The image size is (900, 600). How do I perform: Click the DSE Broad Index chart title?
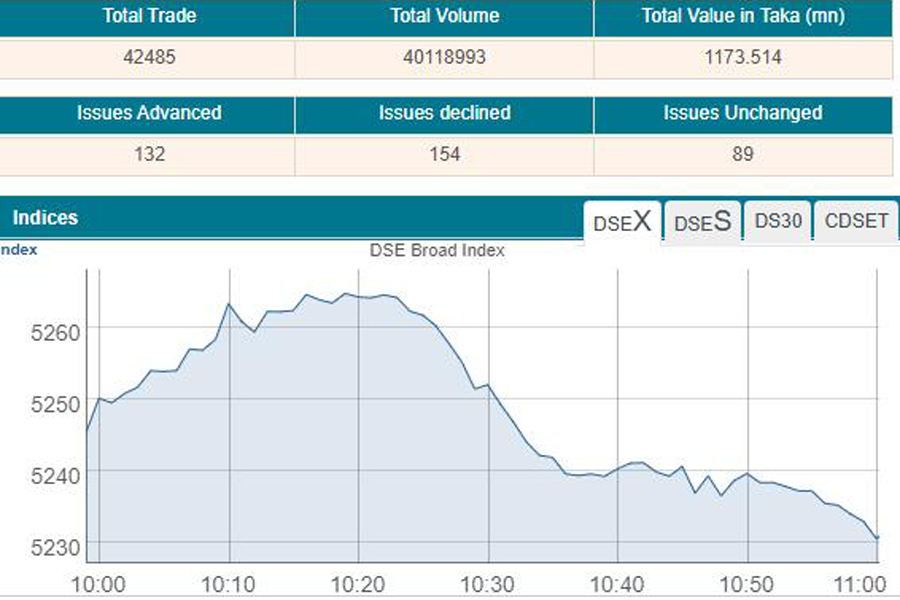coord(437,251)
